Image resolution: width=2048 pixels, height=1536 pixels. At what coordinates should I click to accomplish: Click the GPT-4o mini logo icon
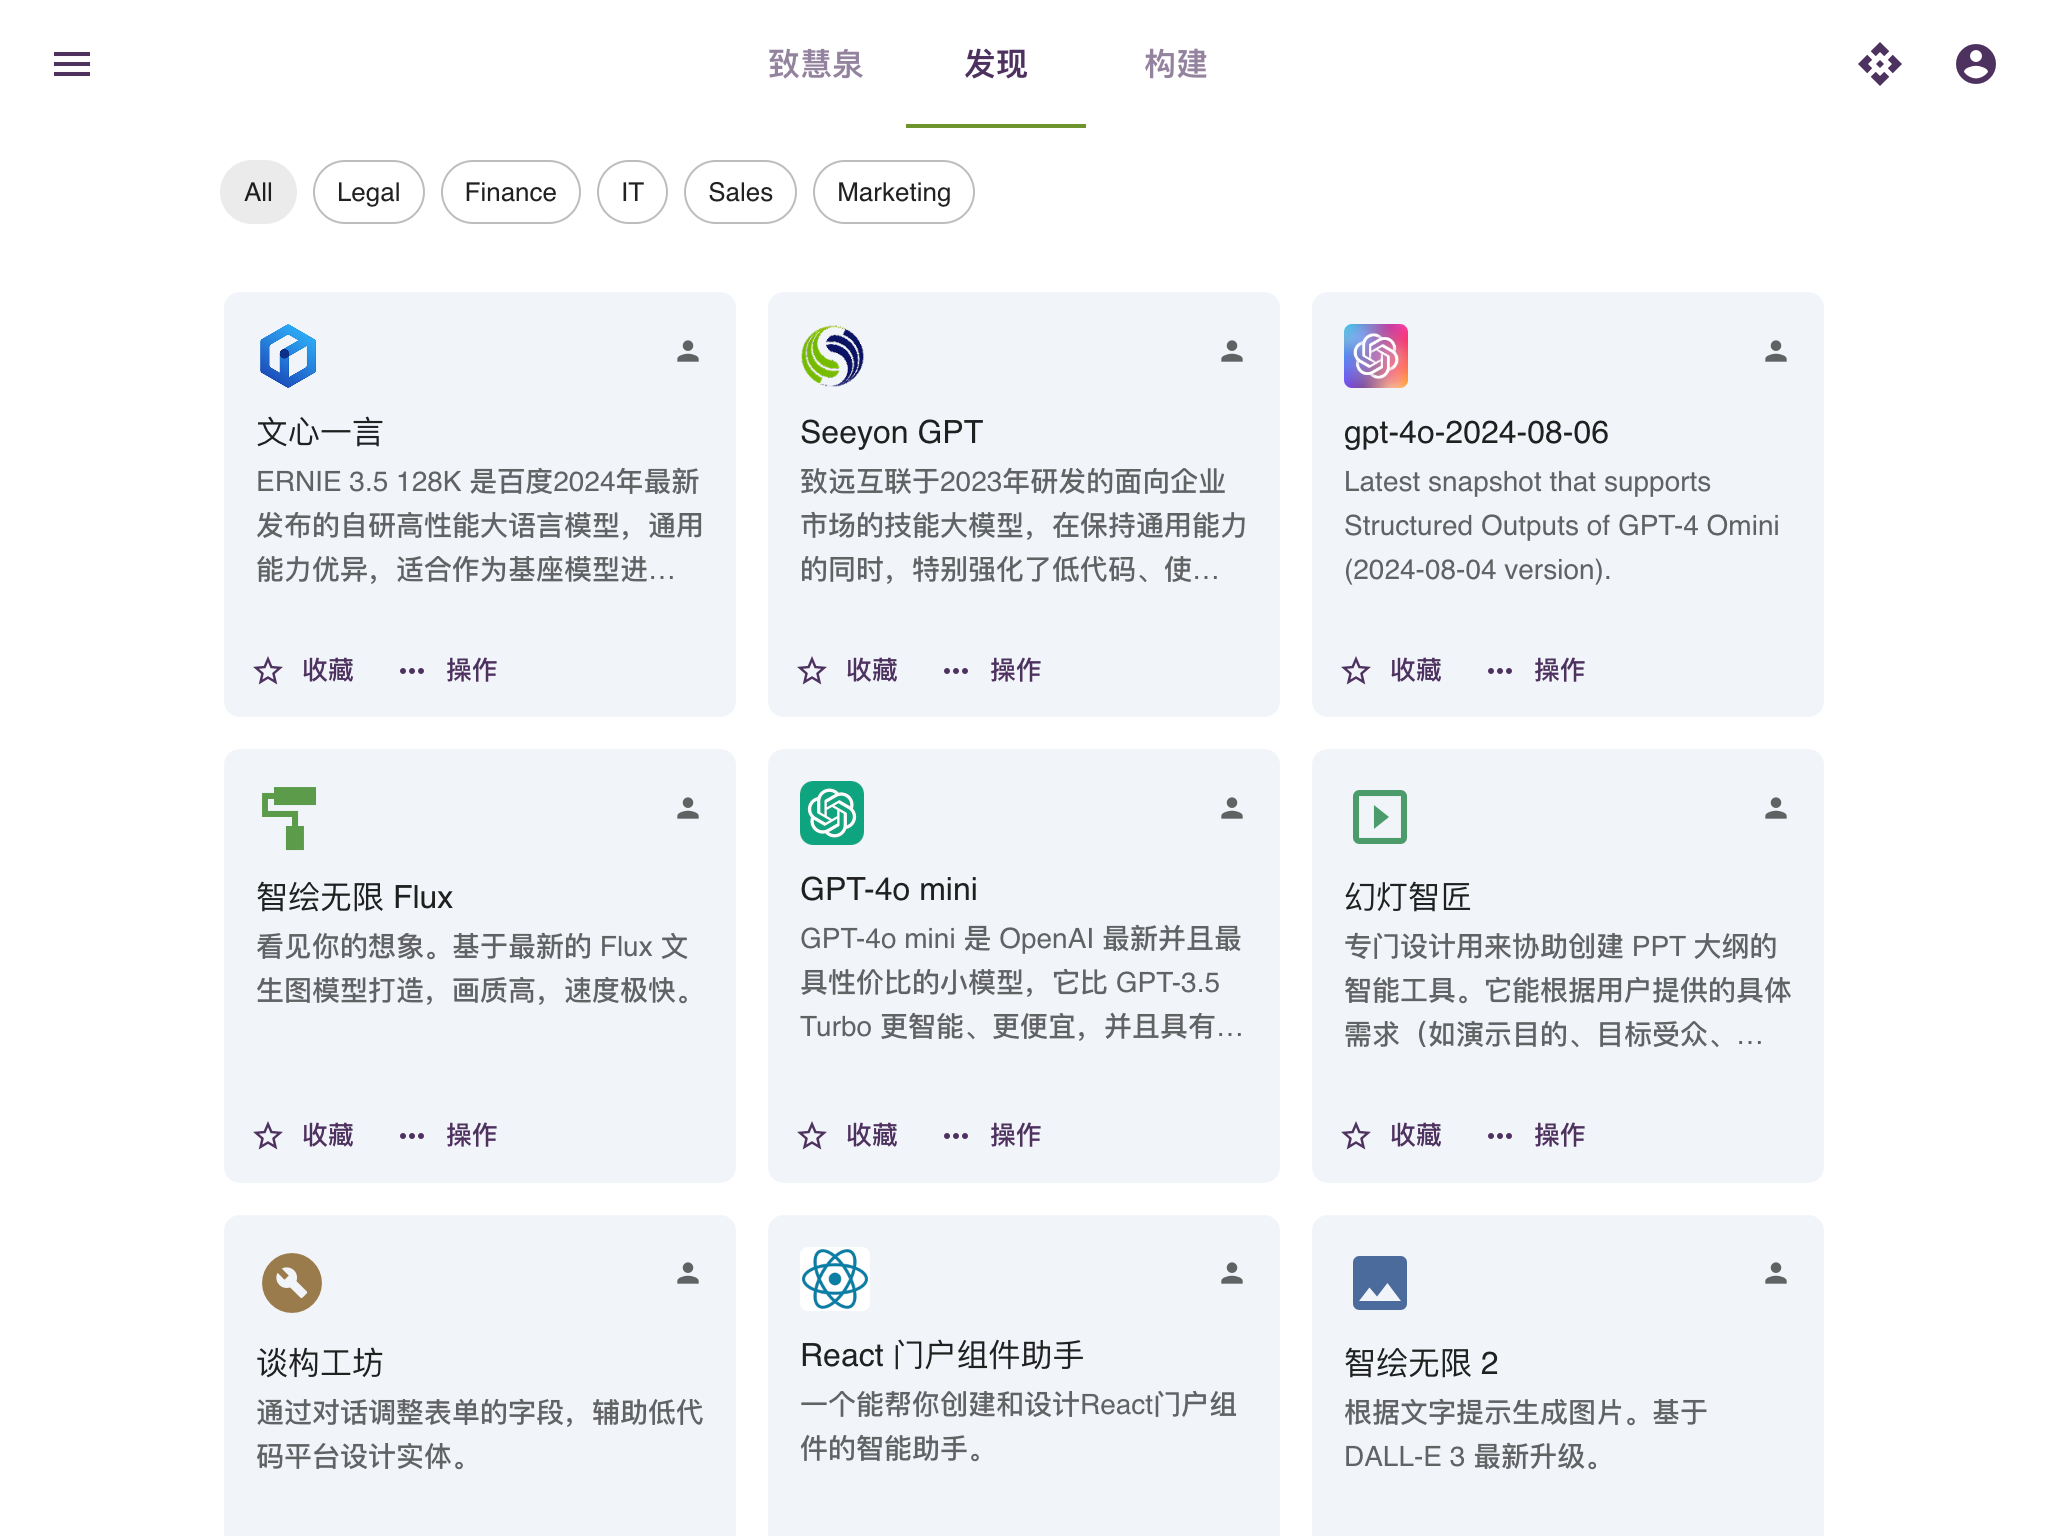832,813
